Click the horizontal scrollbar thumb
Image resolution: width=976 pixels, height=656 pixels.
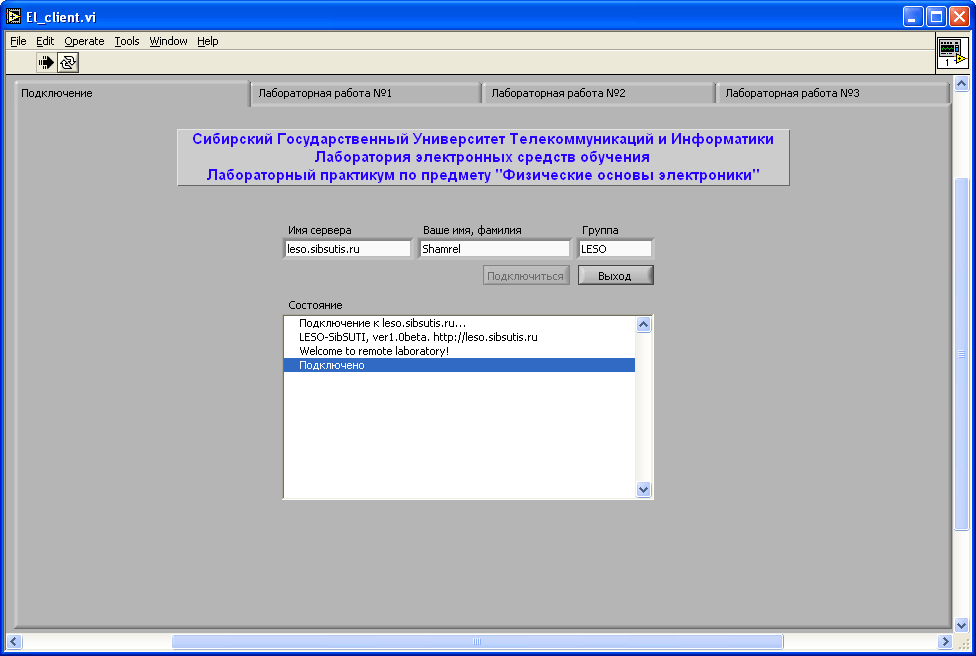477,641
